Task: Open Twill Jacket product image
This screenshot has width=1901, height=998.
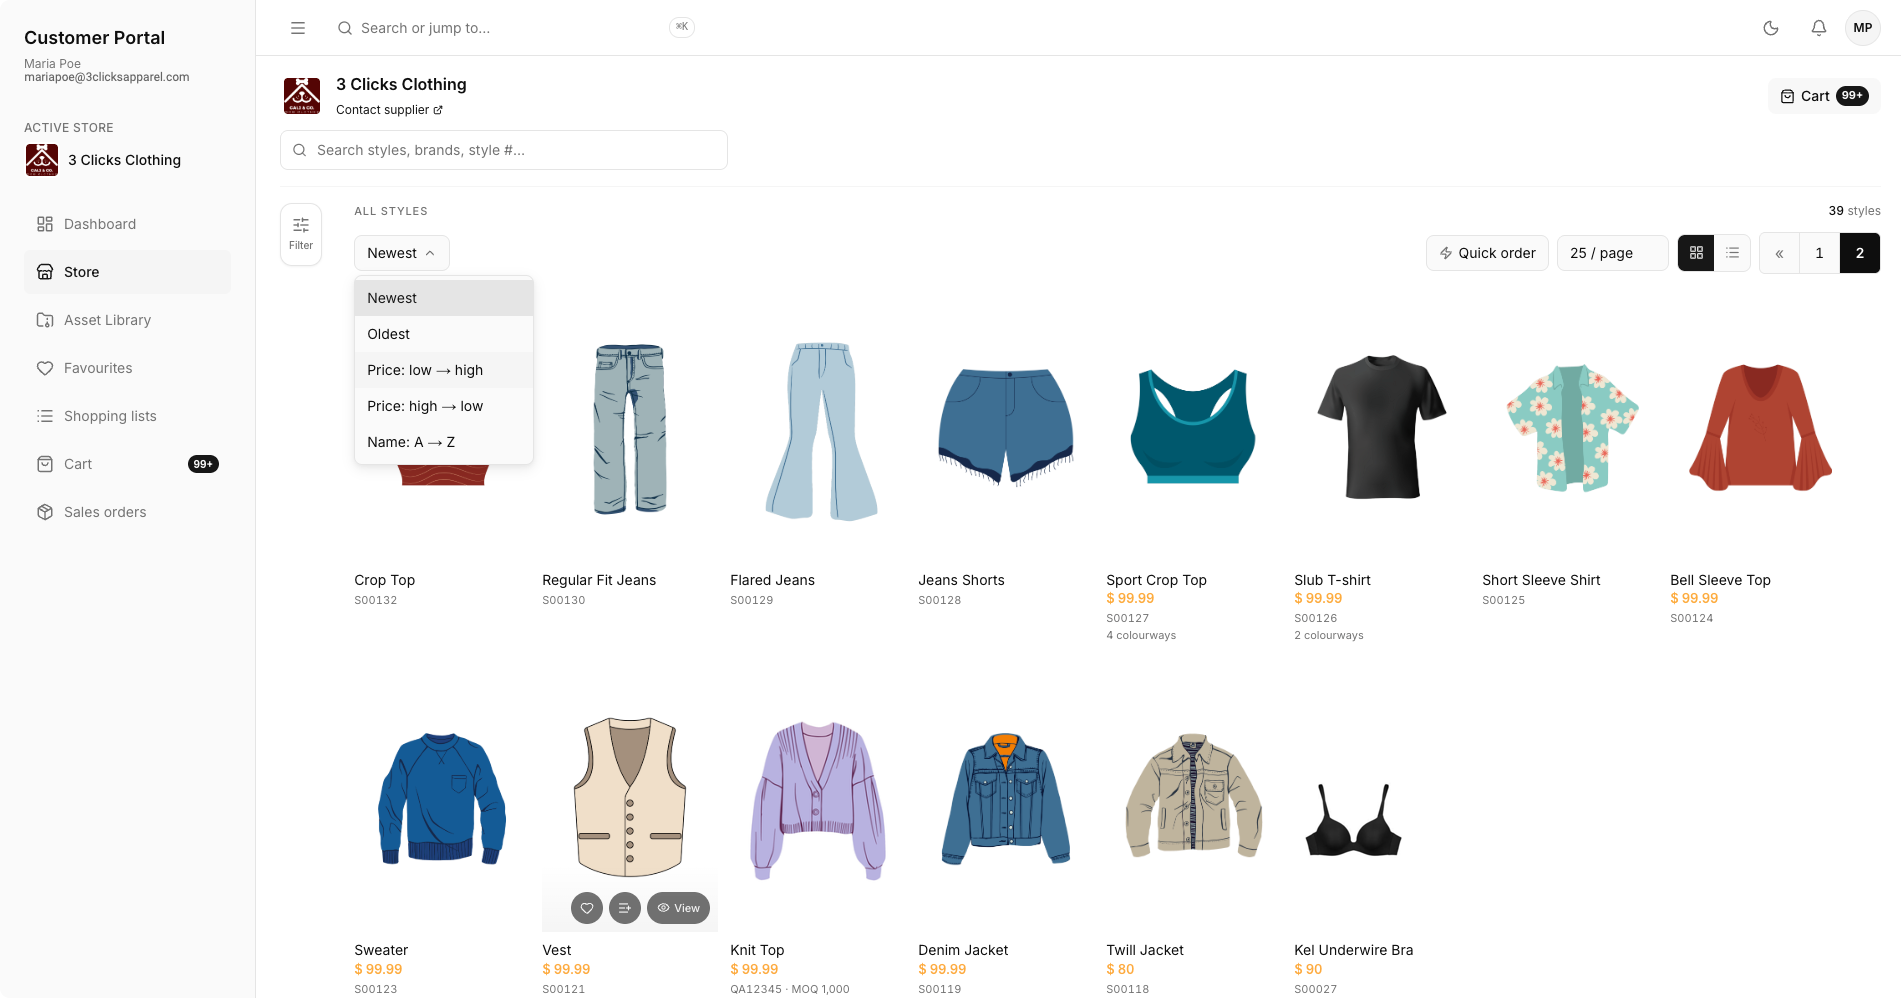Action: [1193, 796]
